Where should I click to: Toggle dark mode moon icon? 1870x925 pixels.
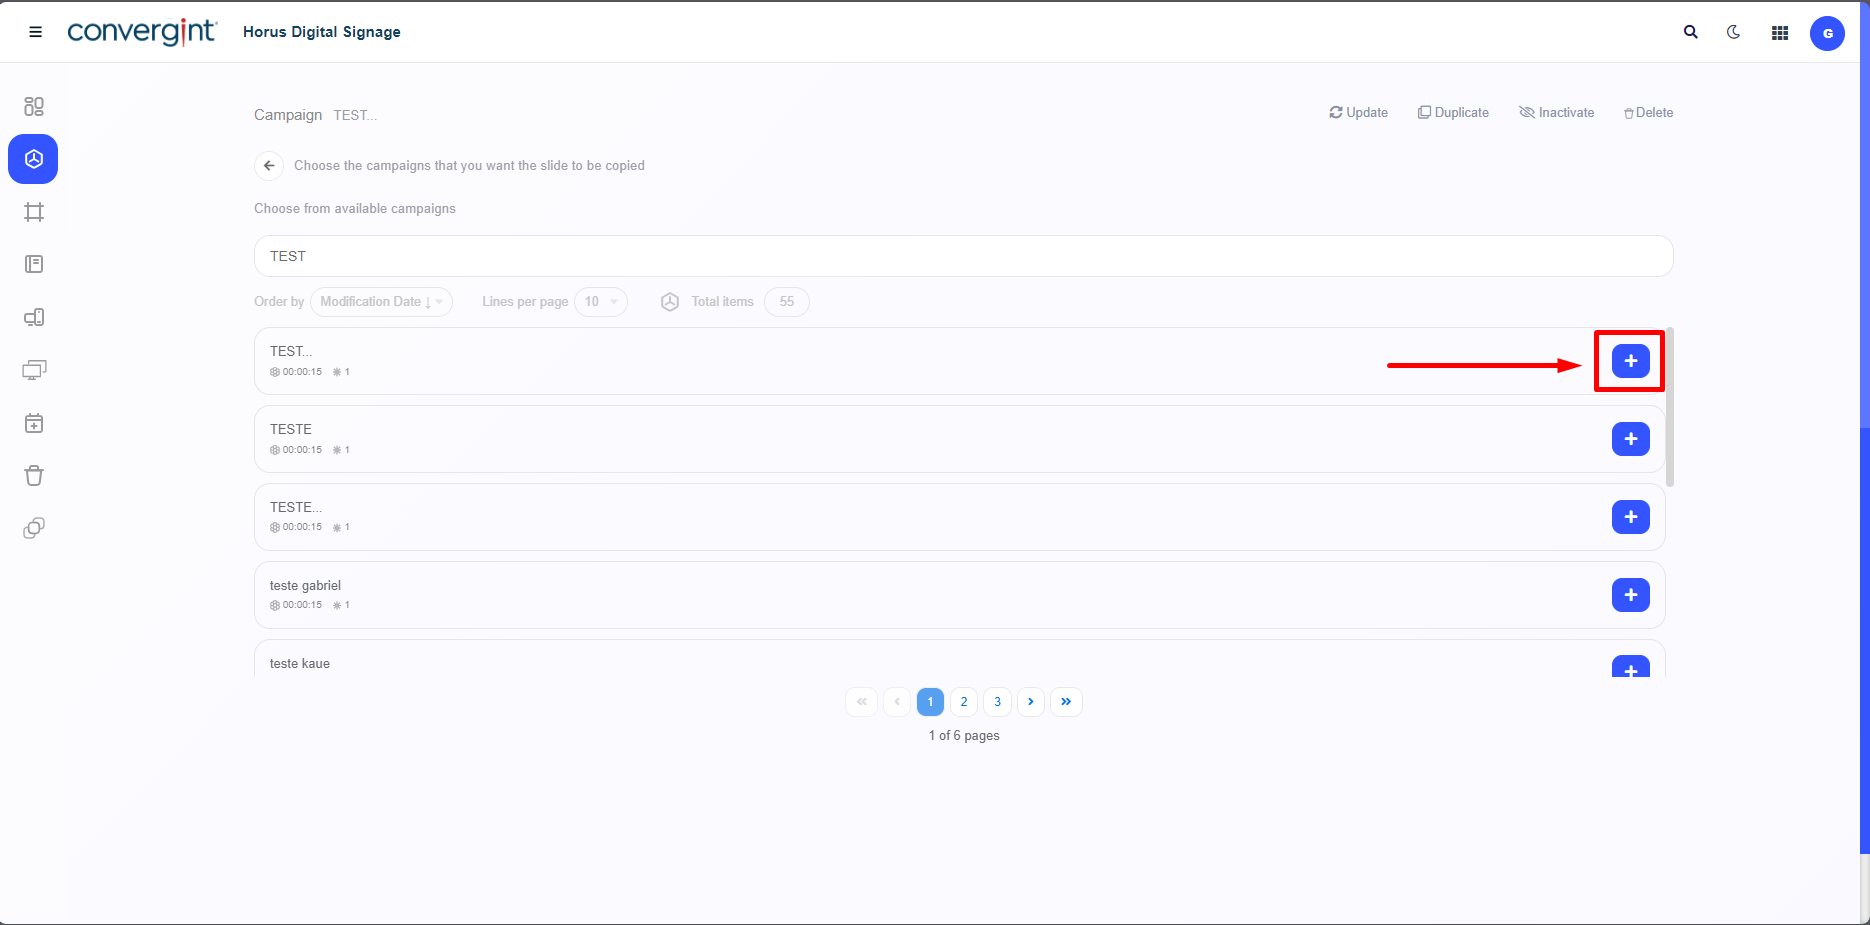tap(1733, 32)
